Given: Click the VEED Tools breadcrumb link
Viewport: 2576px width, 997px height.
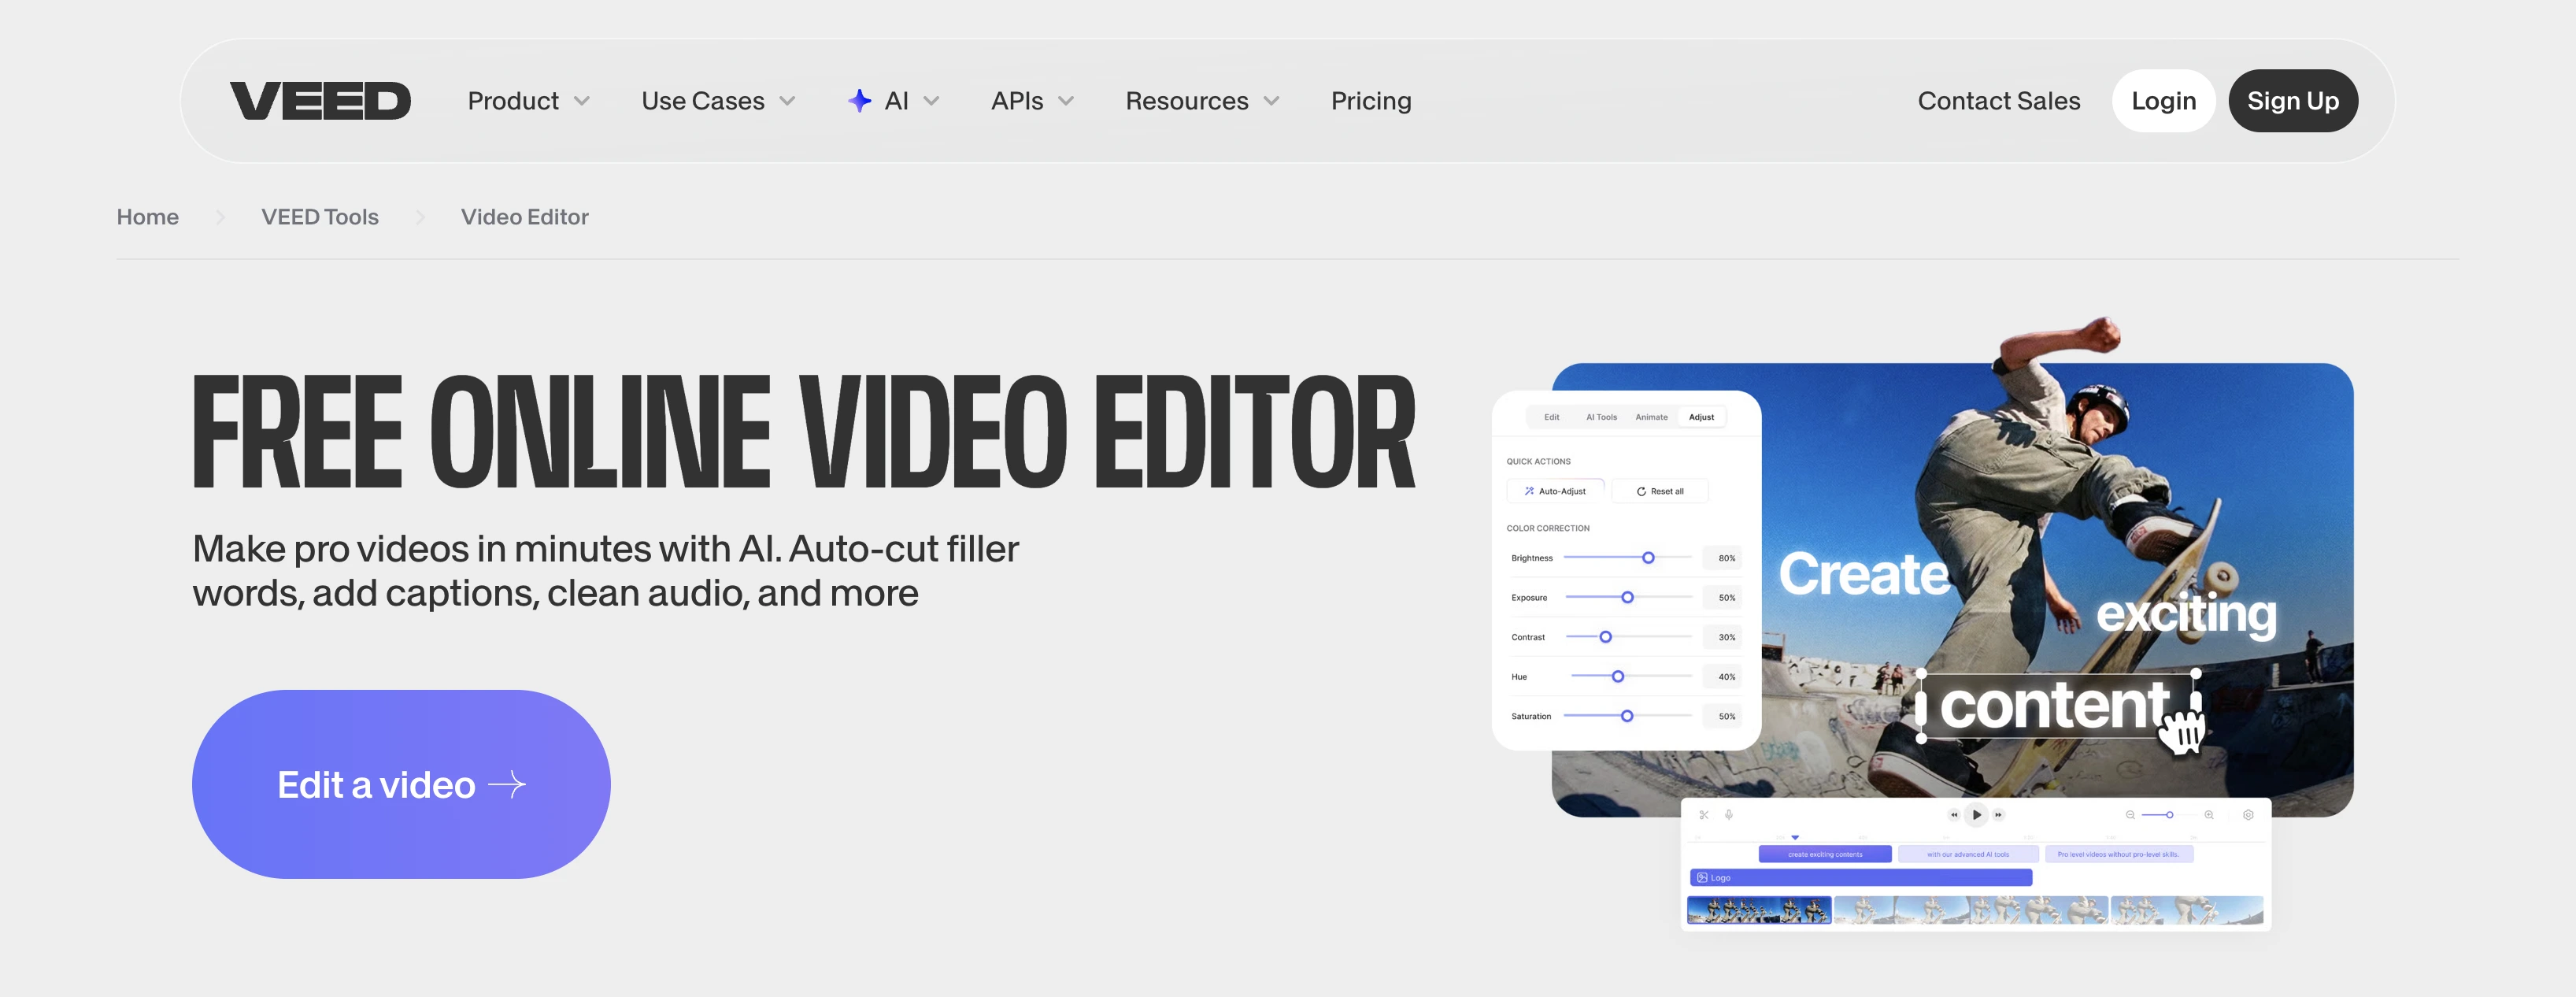Looking at the screenshot, I should 319,217.
